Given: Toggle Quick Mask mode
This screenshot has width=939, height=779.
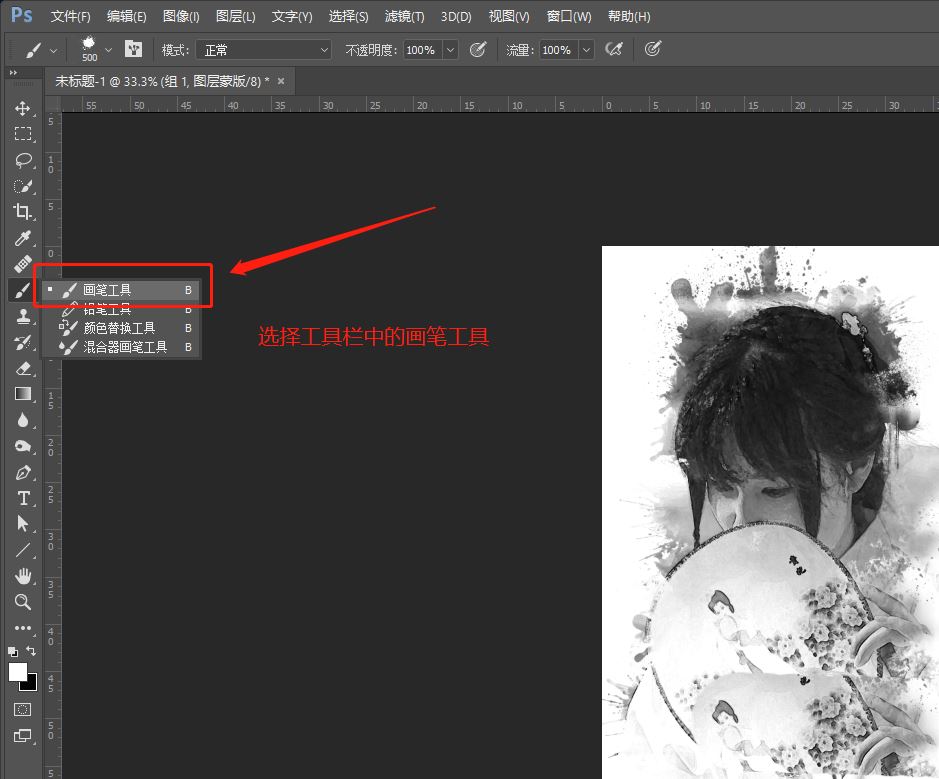Looking at the screenshot, I should 23,710.
